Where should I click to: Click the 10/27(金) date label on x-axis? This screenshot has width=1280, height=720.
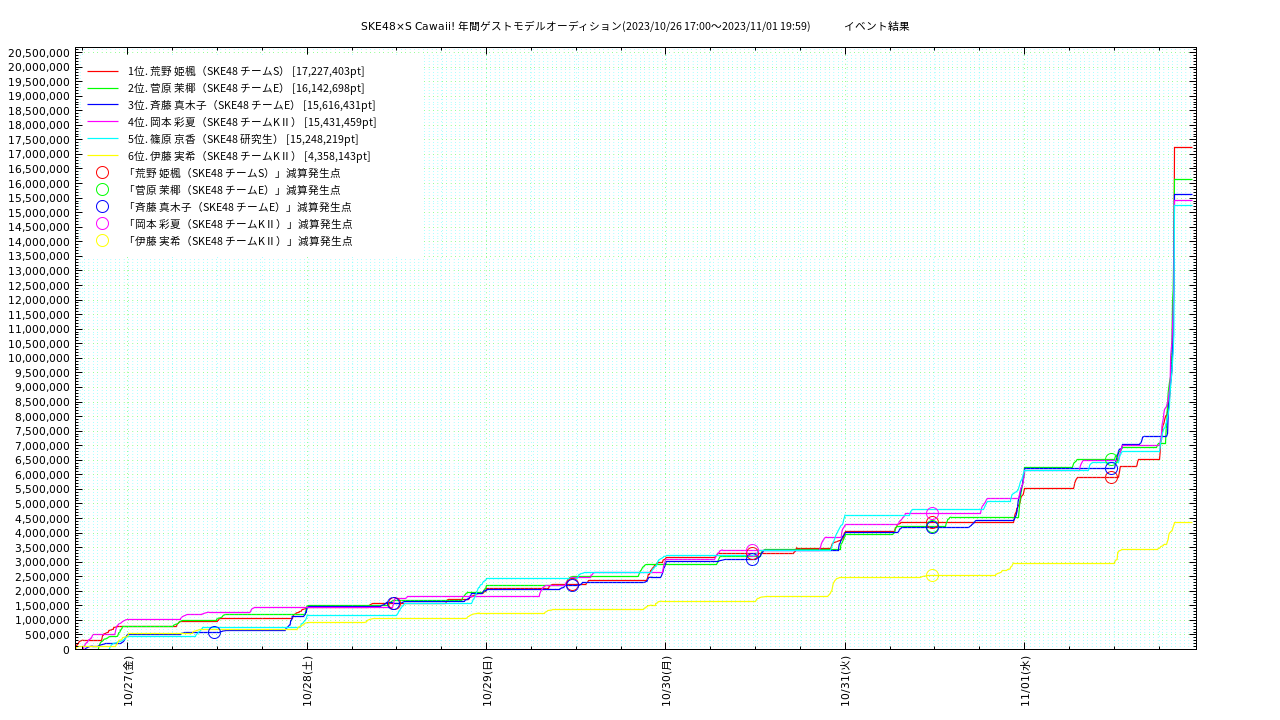[129, 681]
